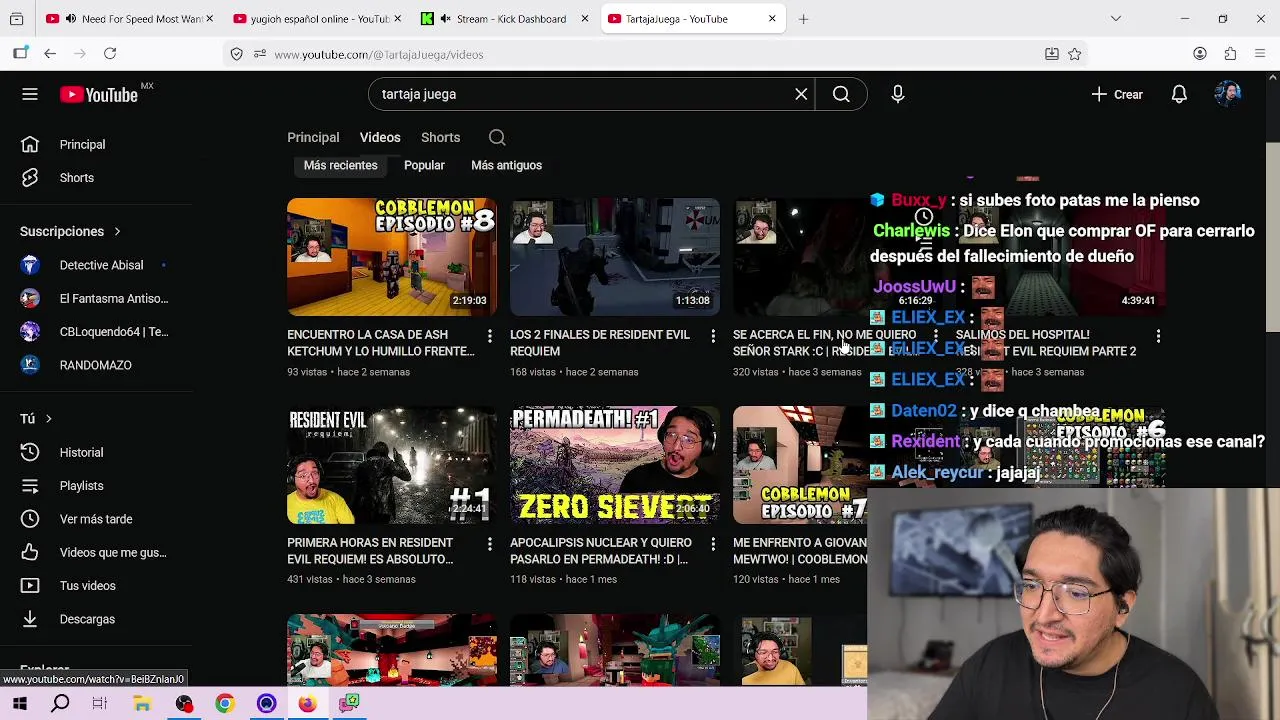The image size is (1280, 720).
Task: Open Windows taskbar search
Action: [x=60, y=704]
